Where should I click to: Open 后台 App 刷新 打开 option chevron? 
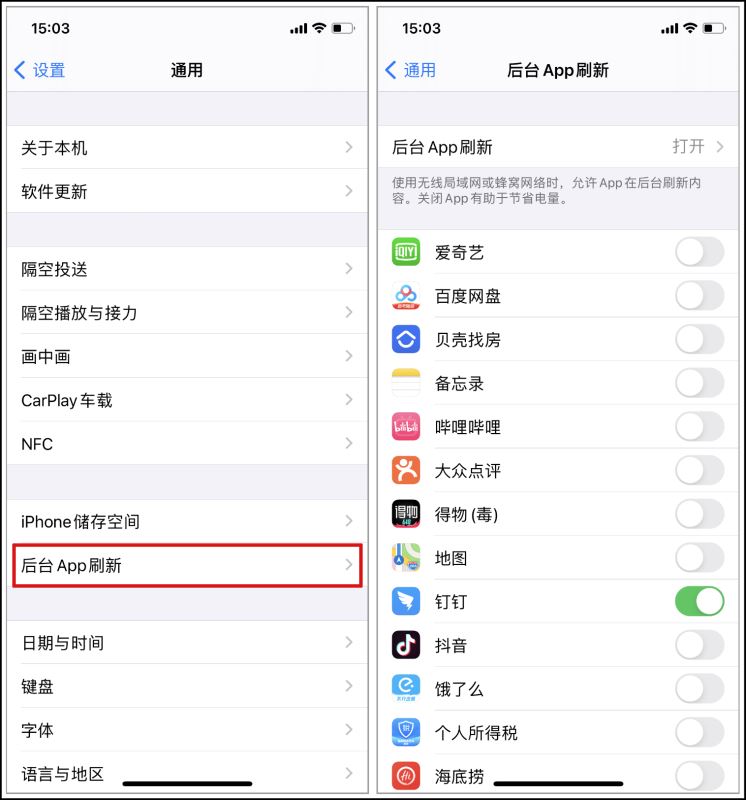click(x=720, y=147)
